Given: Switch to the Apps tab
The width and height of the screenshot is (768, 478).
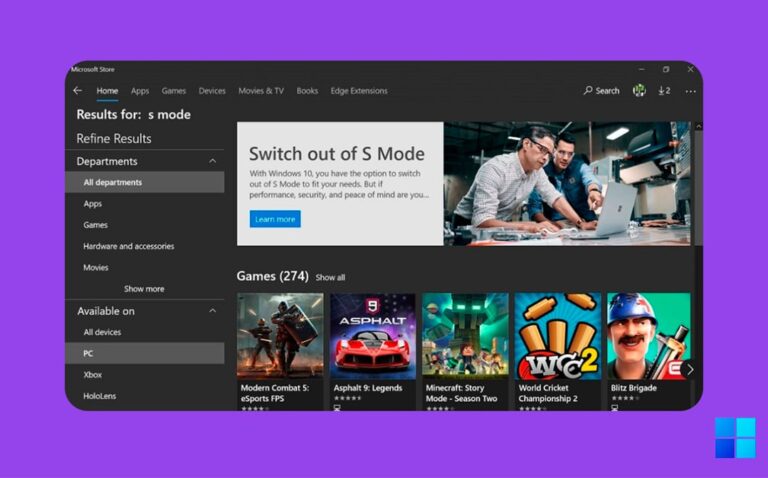Looking at the screenshot, I should pos(140,91).
